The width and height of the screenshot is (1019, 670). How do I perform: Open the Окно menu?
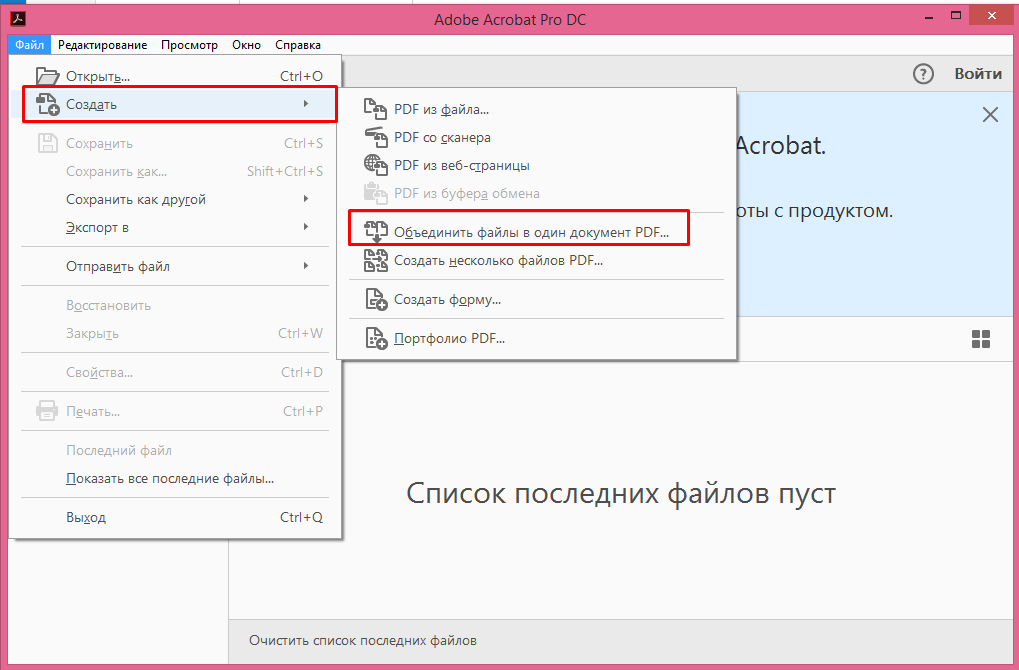(x=246, y=45)
